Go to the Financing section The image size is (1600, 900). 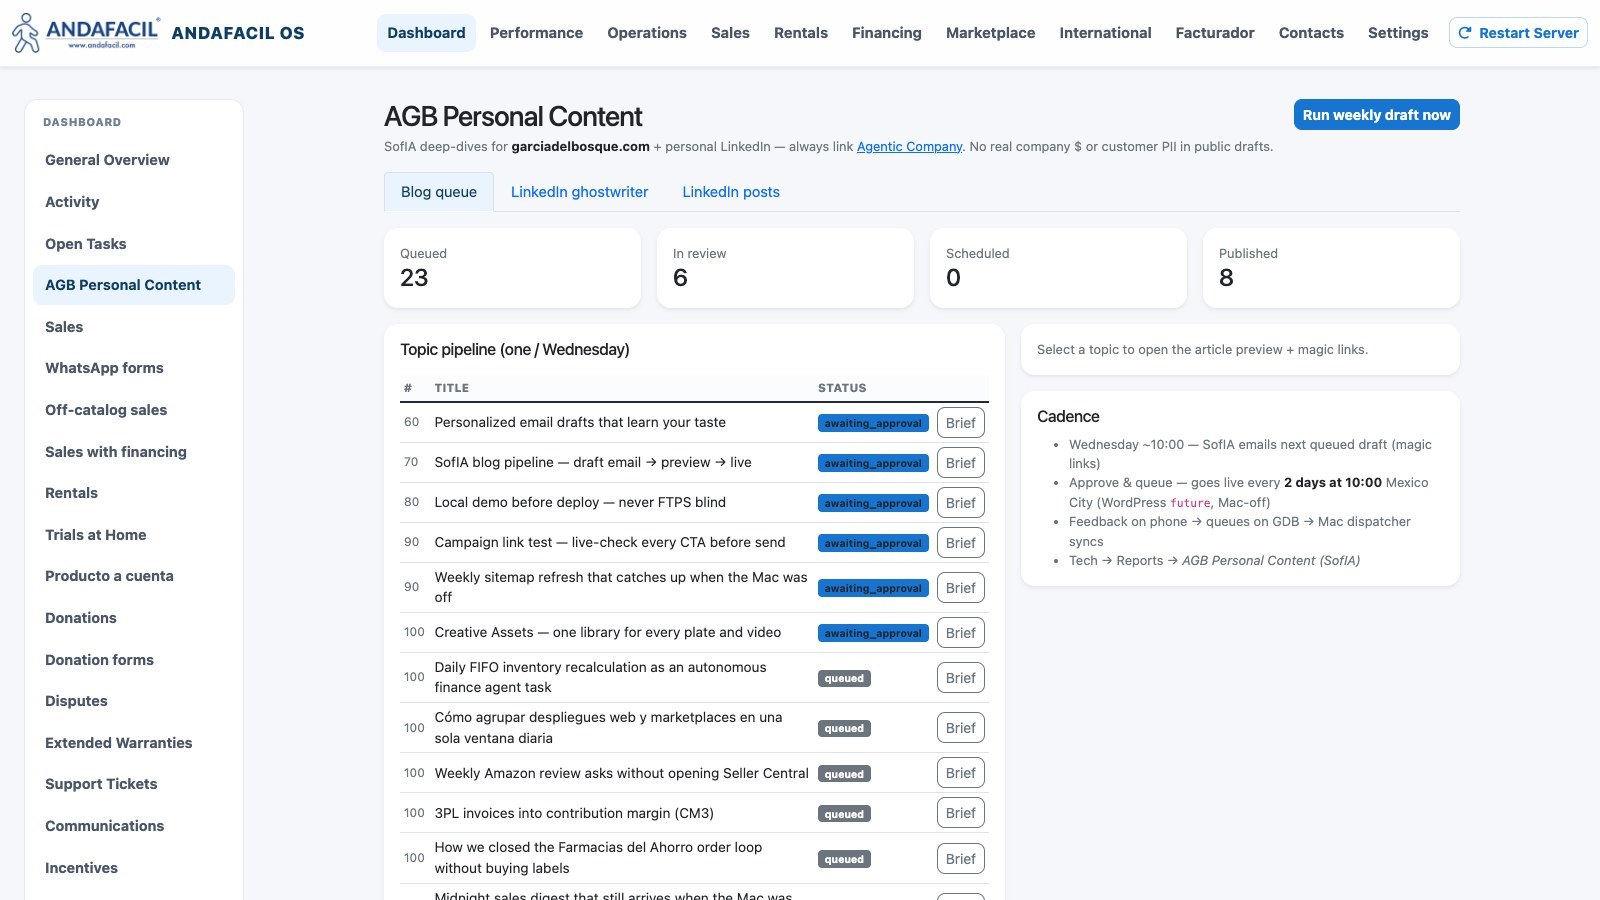[x=887, y=33]
